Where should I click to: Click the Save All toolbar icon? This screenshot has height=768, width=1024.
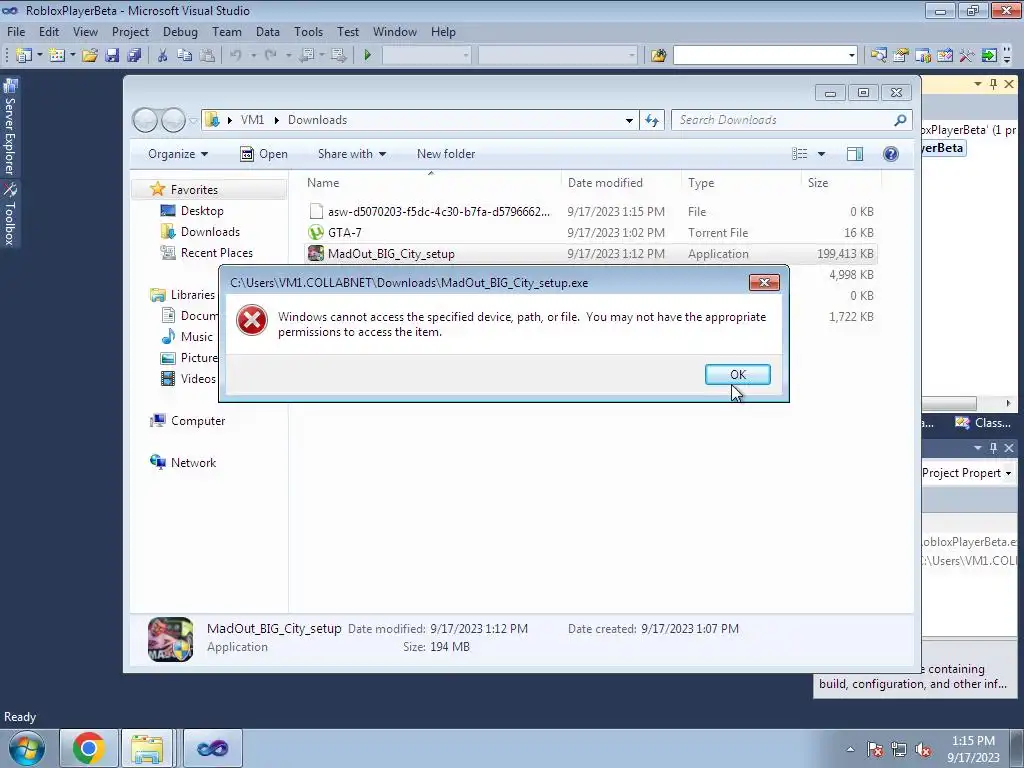(134, 56)
